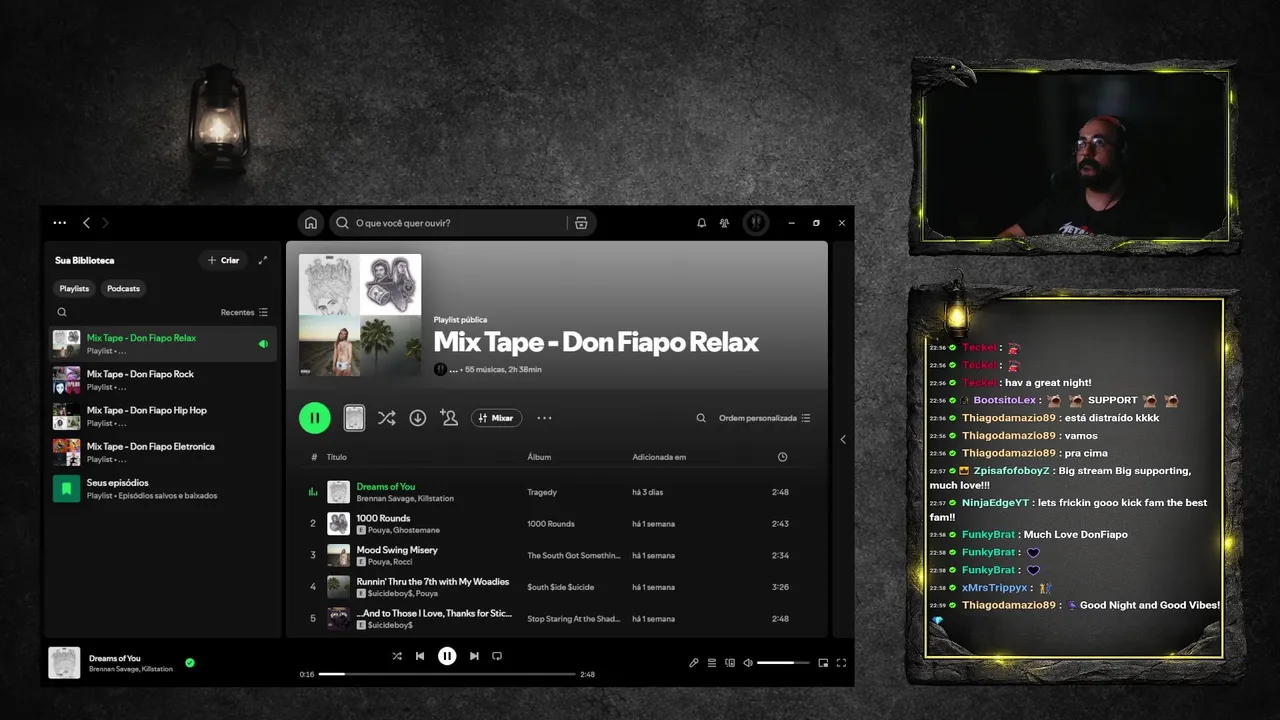Screen dimensions: 1280x720
Task: Open more options dots beside Mixar
Action: pyautogui.click(x=544, y=418)
